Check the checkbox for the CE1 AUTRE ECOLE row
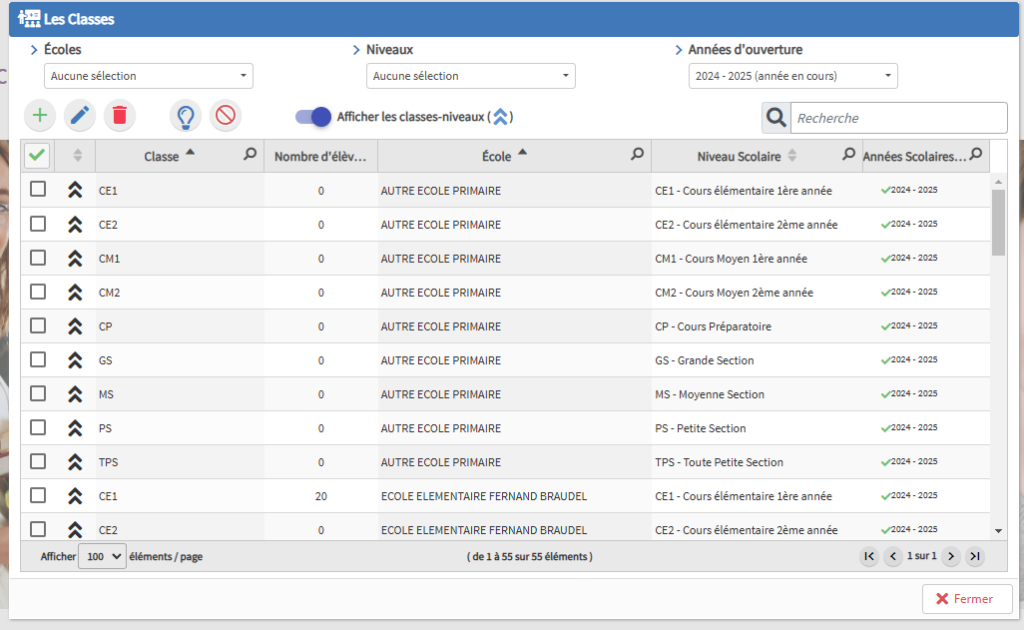The height and width of the screenshot is (630, 1024). click(38, 190)
